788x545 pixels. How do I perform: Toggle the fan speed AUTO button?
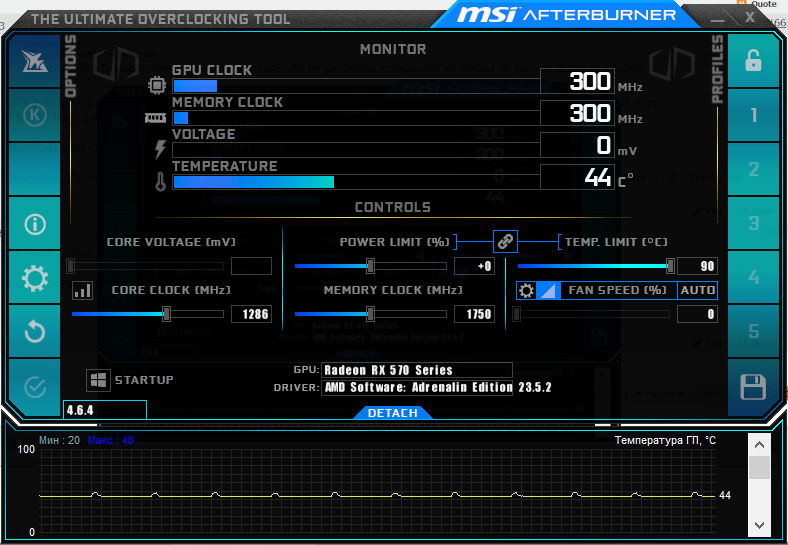click(697, 291)
